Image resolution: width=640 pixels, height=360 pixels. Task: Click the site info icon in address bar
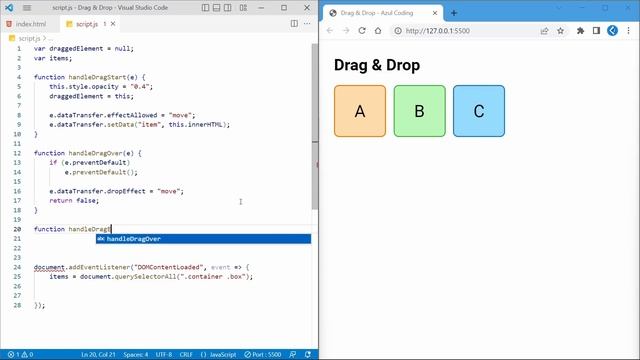[x=398, y=31]
